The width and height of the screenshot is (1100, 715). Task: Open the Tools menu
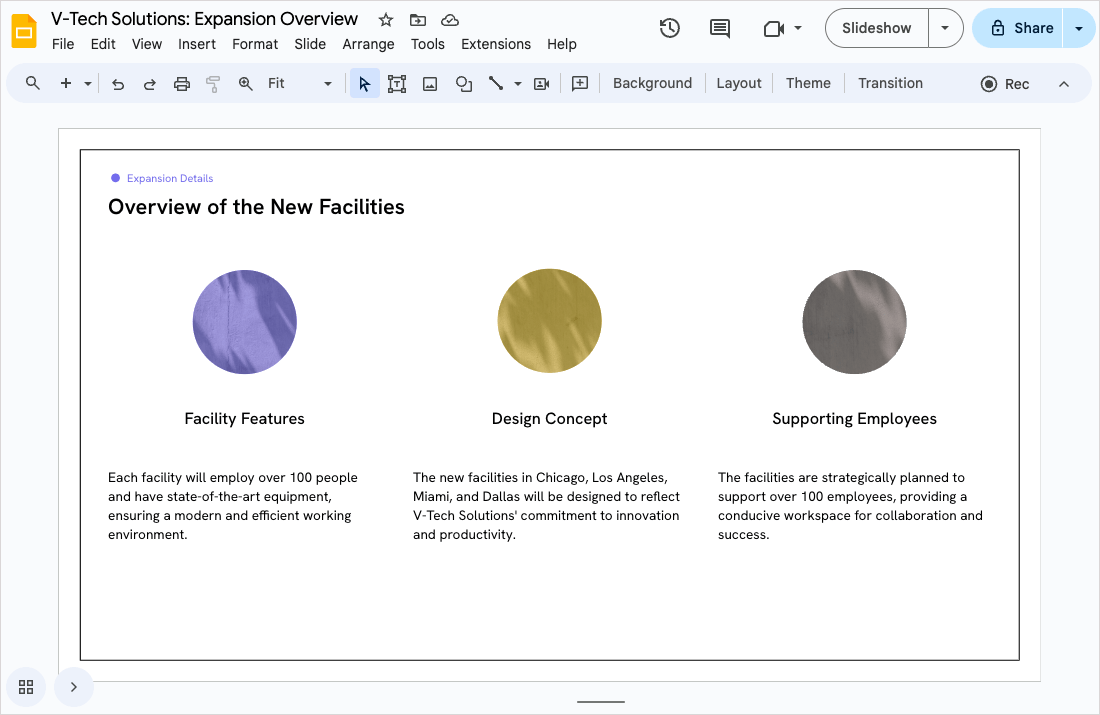pyautogui.click(x=428, y=44)
